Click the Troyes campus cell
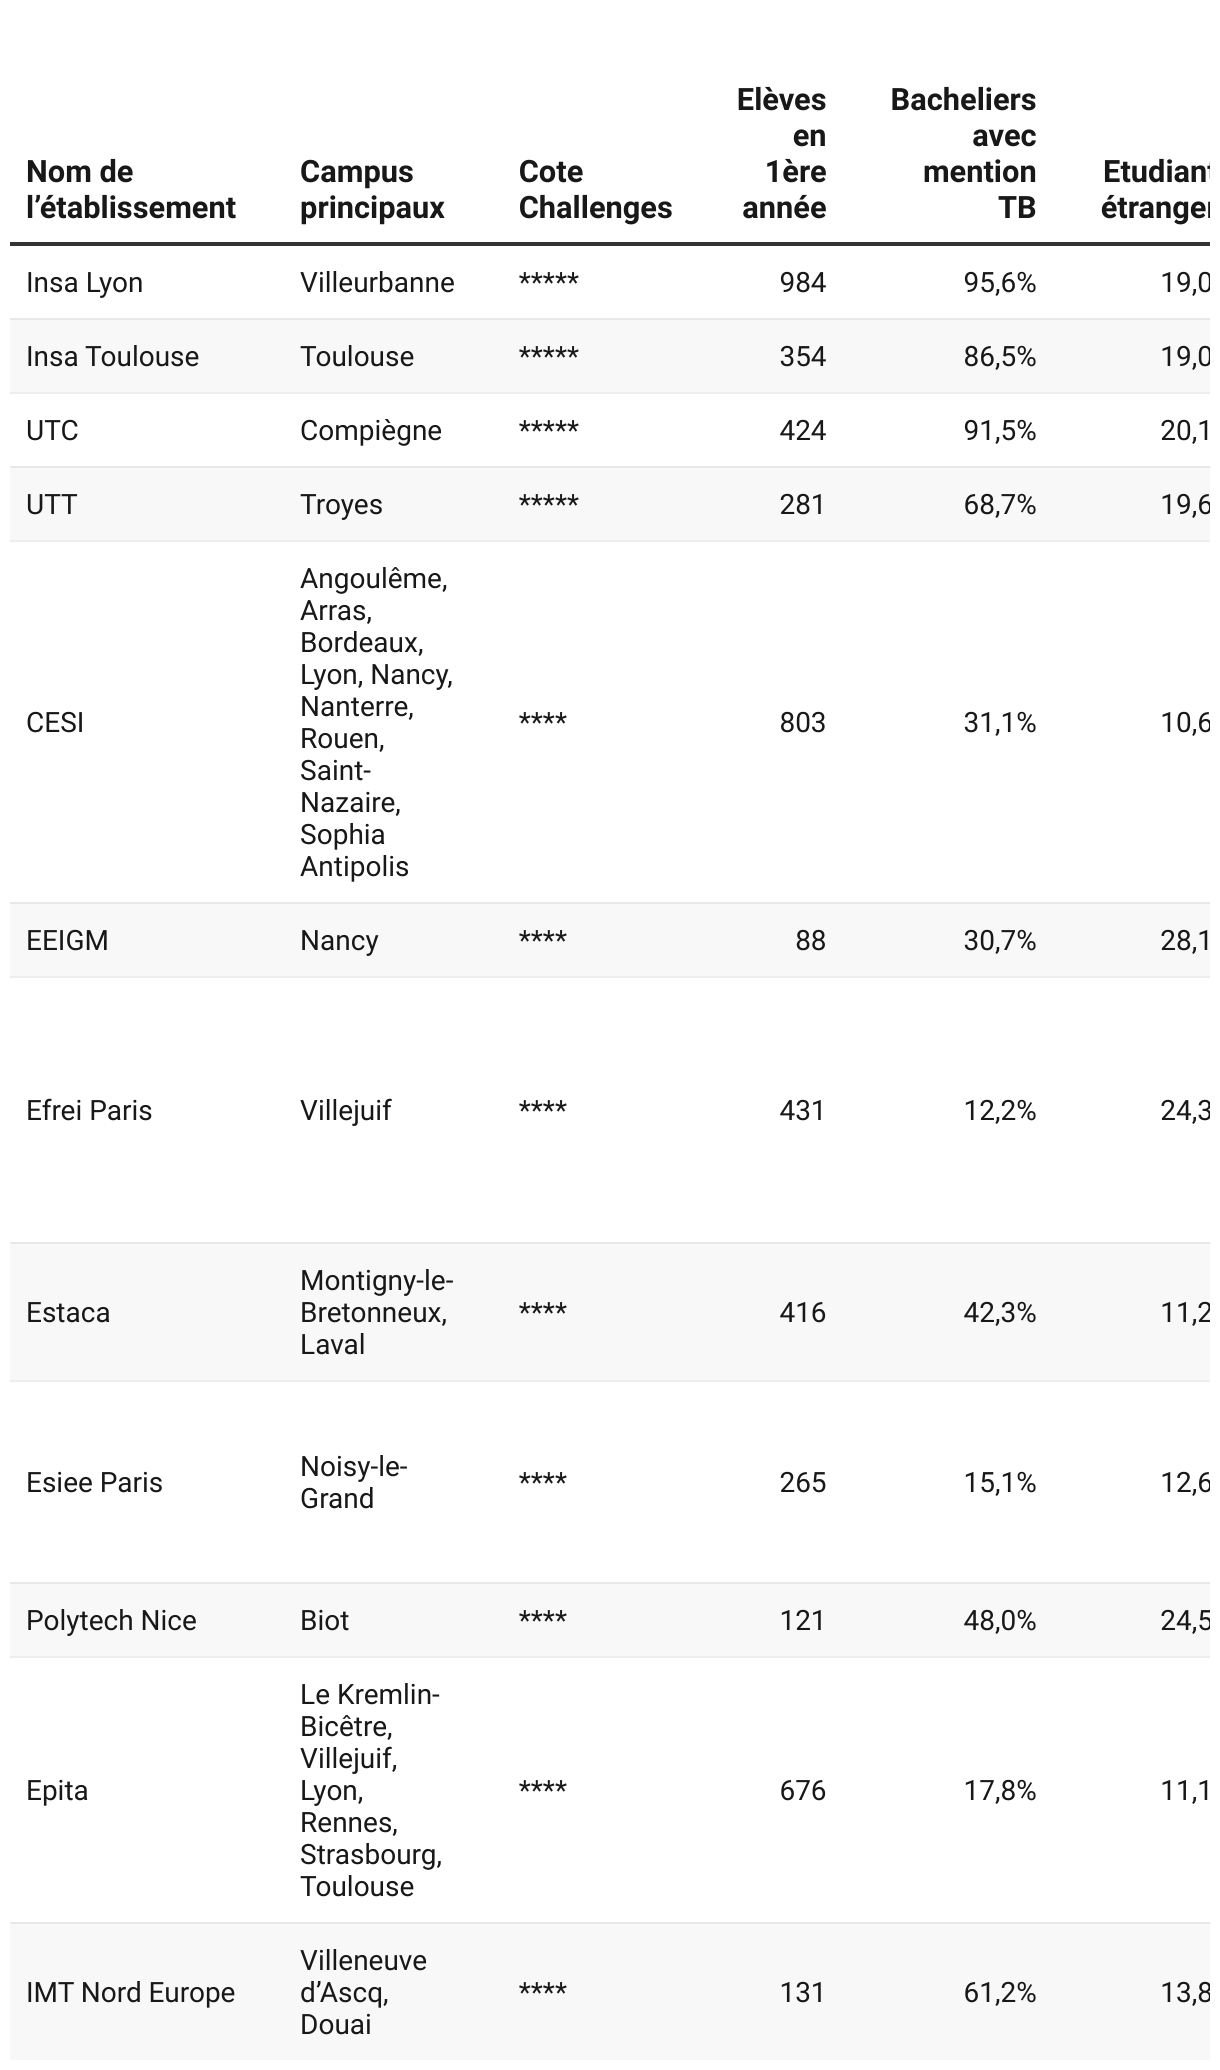Image resolution: width=1220 pixels, height=2070 pixels. [341, 505]
